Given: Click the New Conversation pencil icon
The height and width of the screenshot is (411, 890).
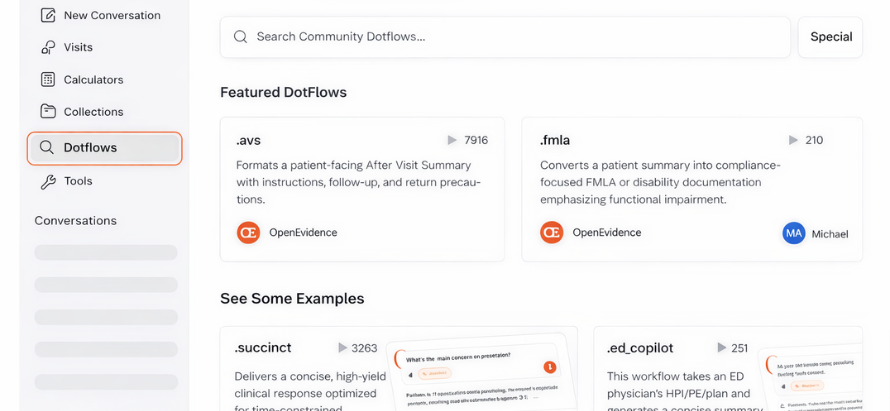Looking at the screenshot, I should 48,15.
